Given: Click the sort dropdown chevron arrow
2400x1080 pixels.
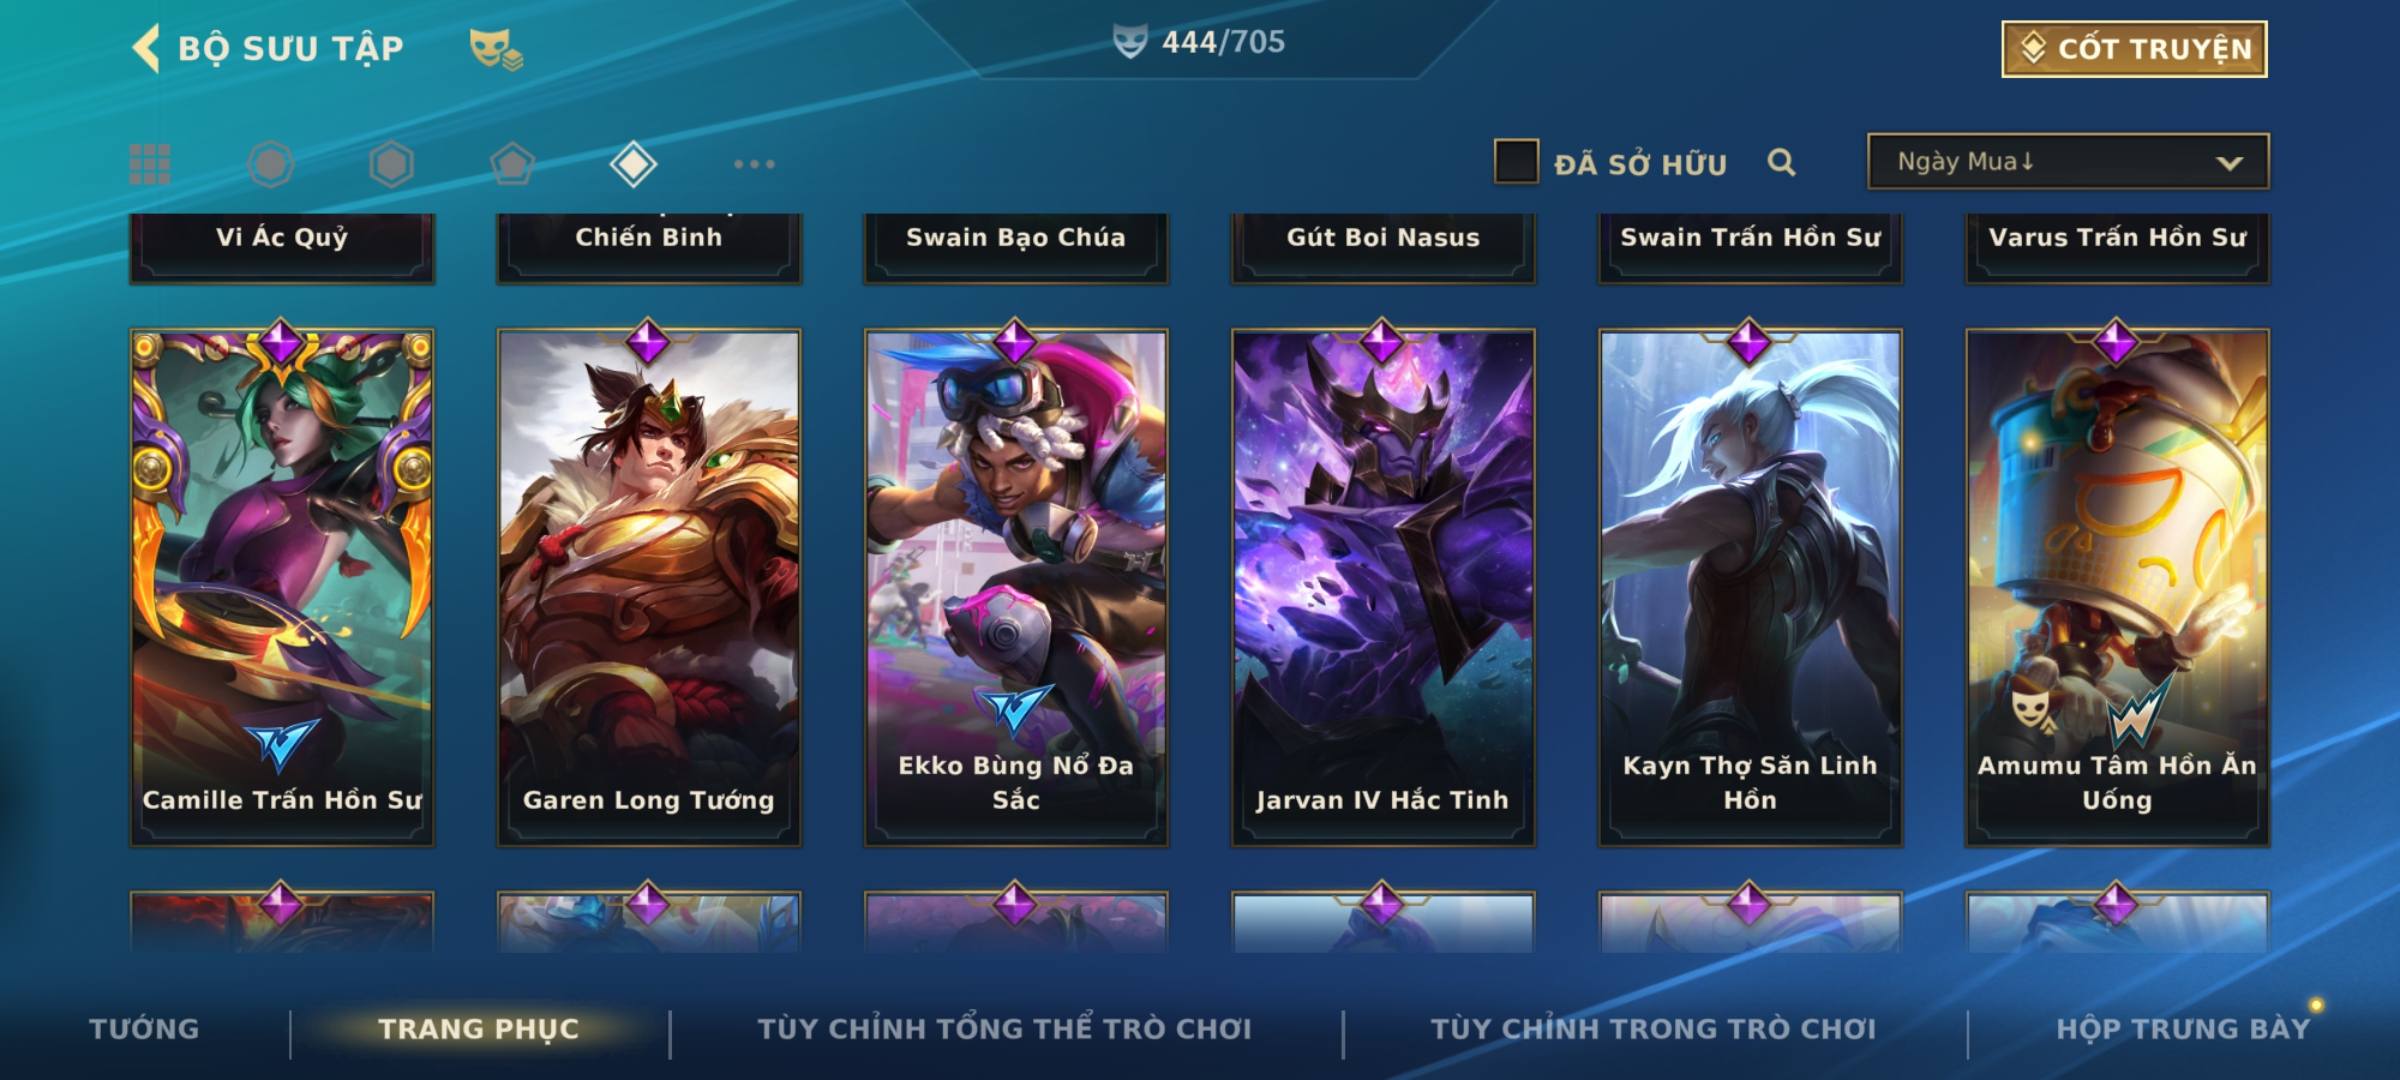Looking at the screenshot, I should point(2229,163).
